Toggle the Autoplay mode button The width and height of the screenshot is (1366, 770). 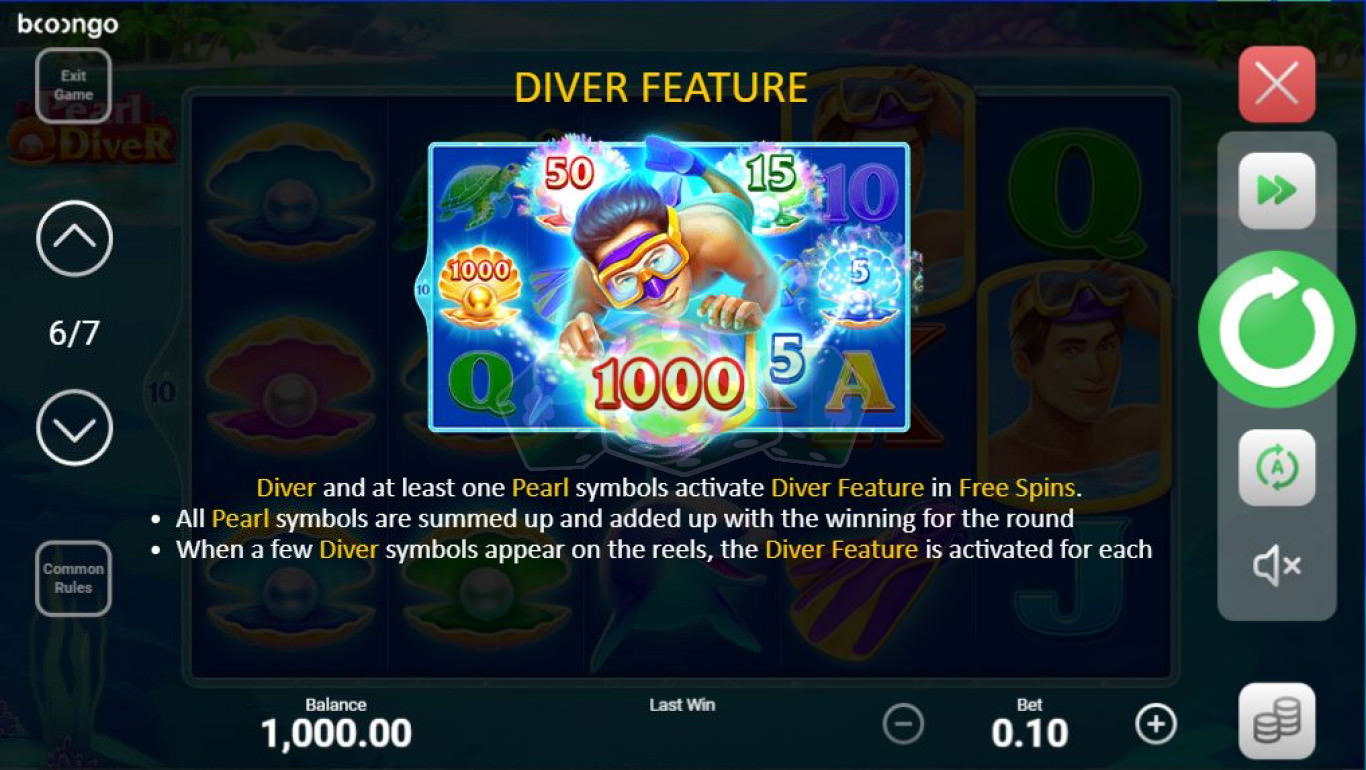[1277, 468]
